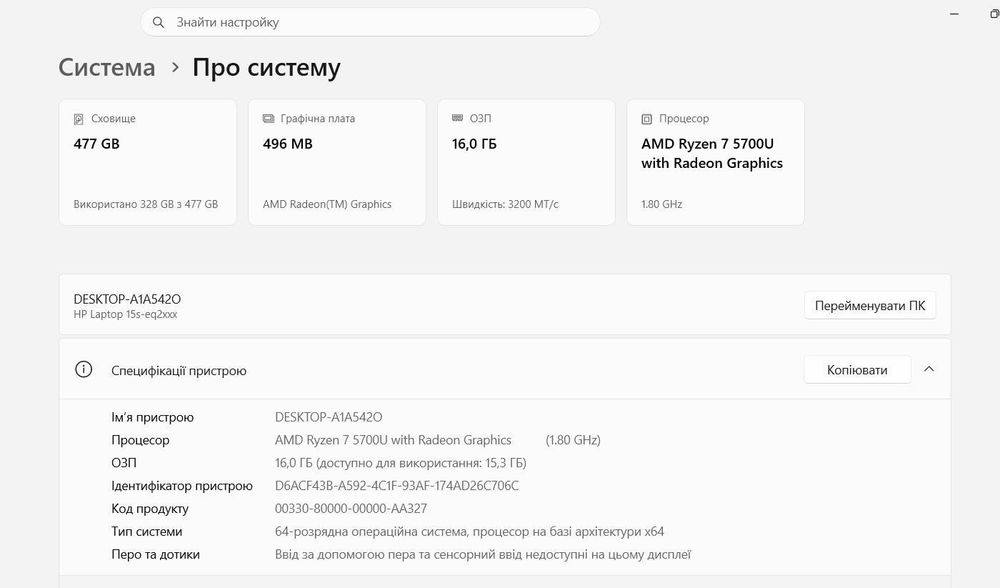
Task: Click 'Ім'я пристрою' row label
Action: tap(152, 417)
